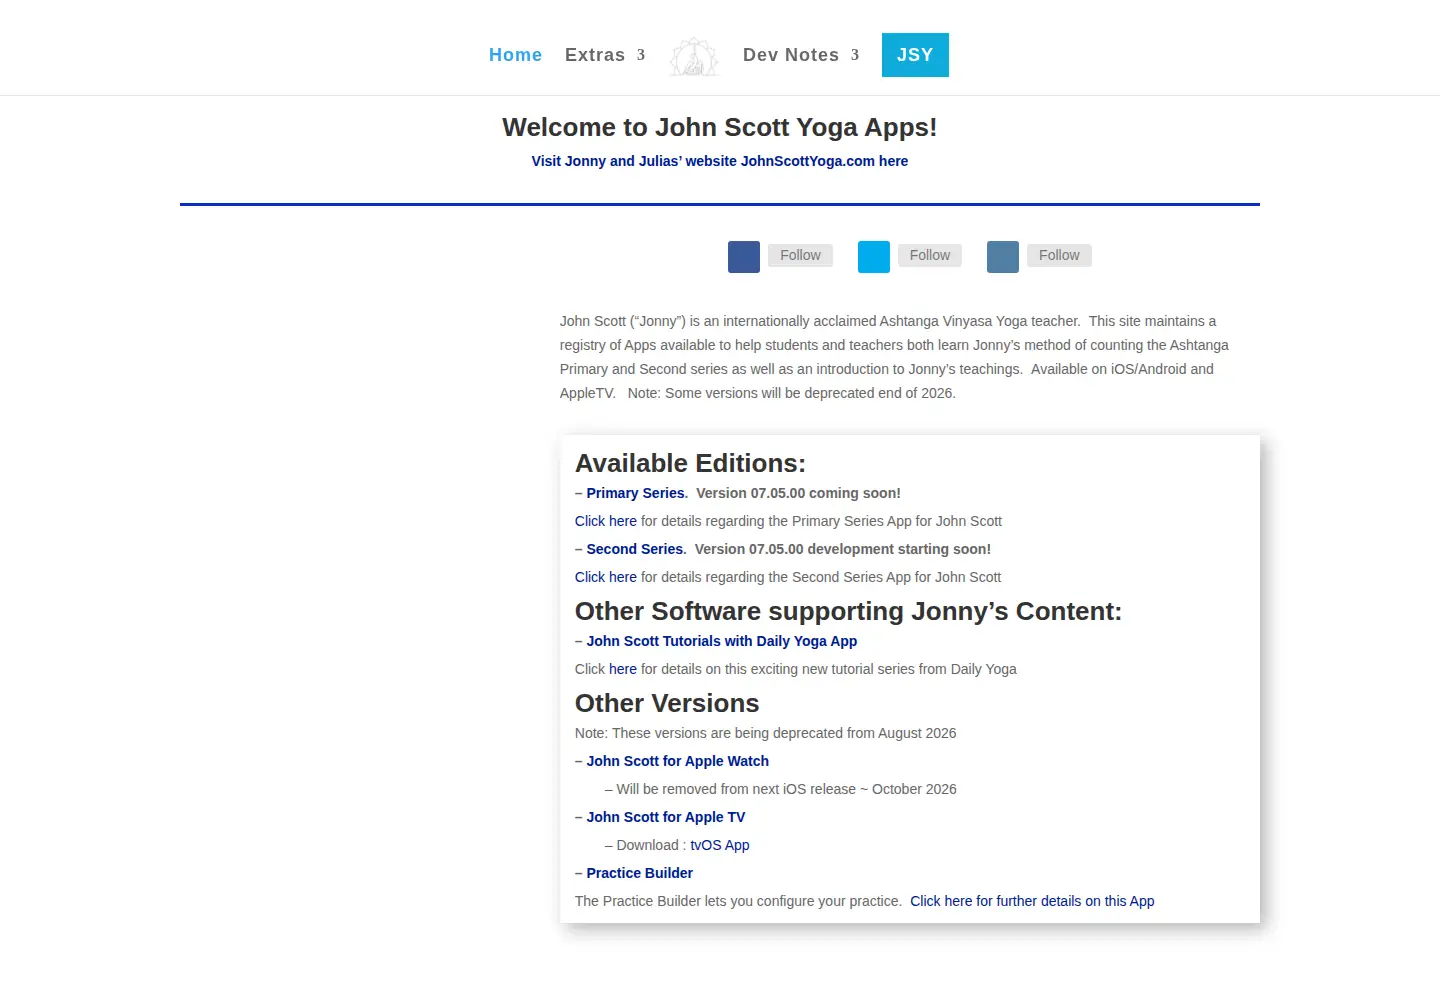1440x1000 pixels.
Task: Open John Scott Tutorials with Daily Yoga App
Action: (722, 641)
